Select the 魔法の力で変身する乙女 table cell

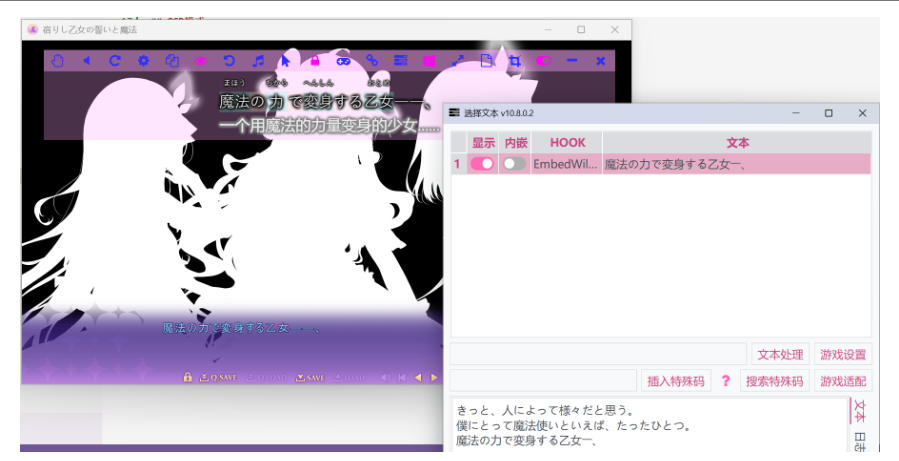(737, 164)
